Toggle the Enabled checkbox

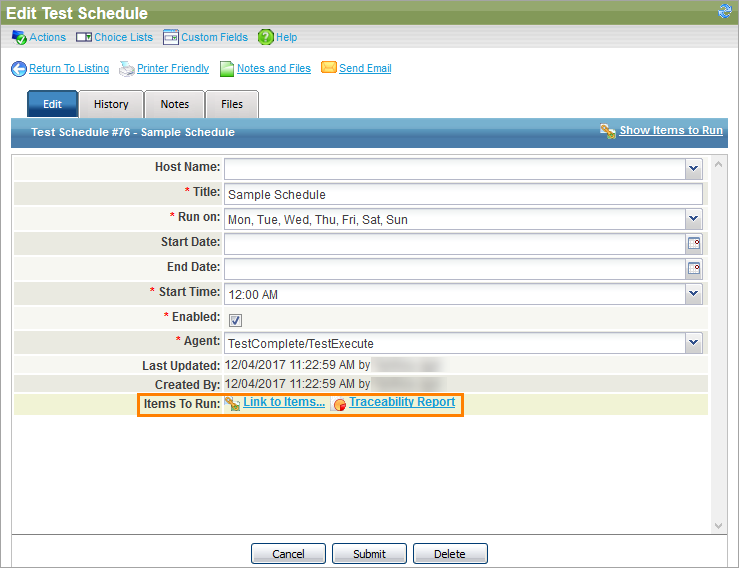click(235, 321)
